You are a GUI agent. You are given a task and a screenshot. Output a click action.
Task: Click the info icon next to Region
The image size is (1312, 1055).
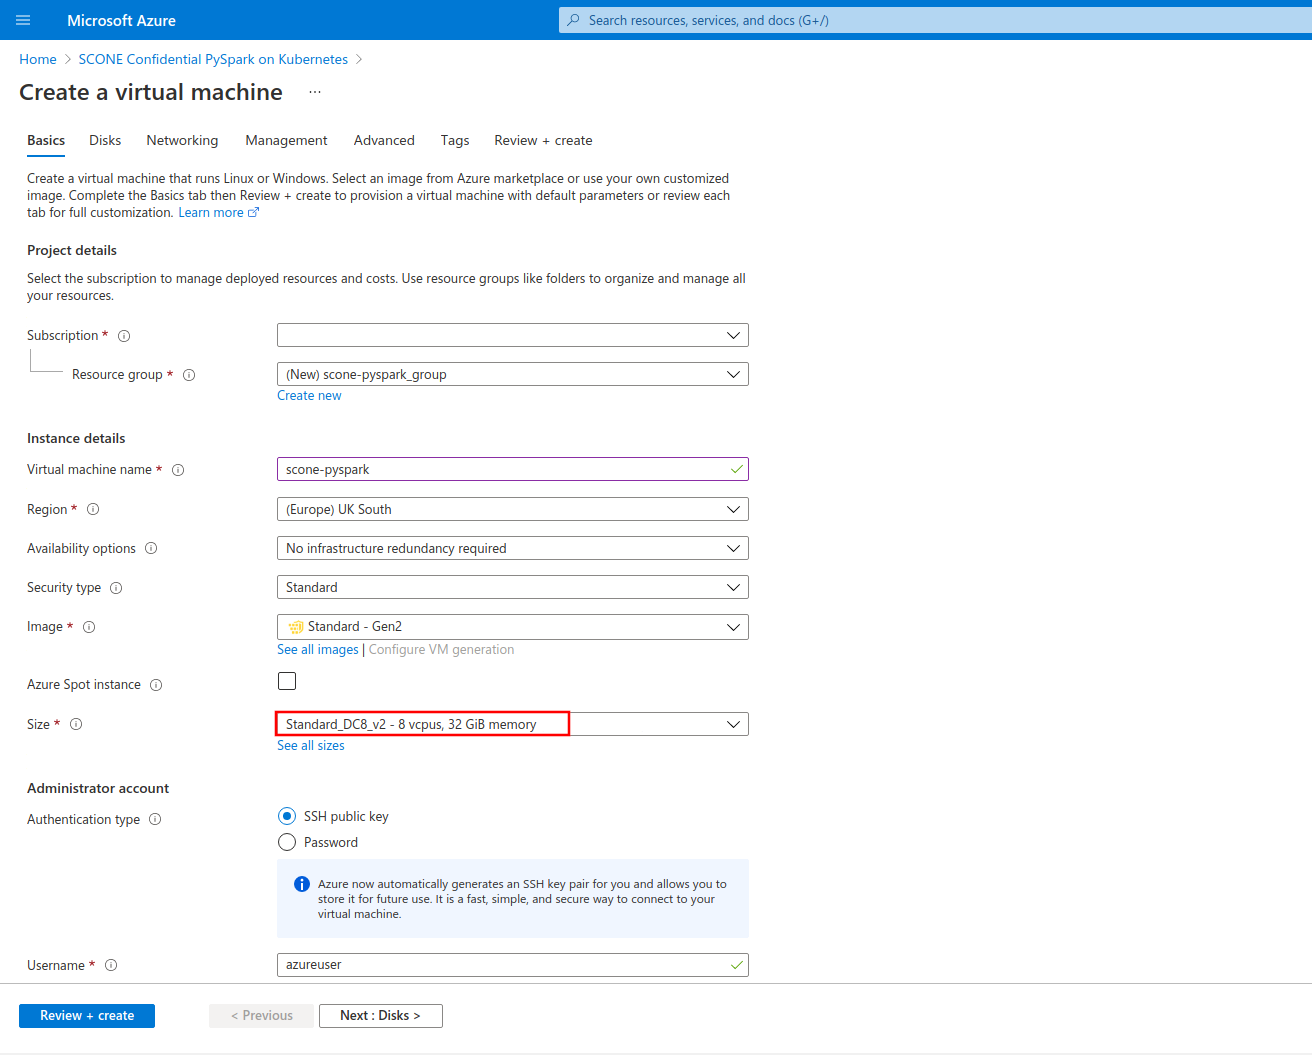92,509
